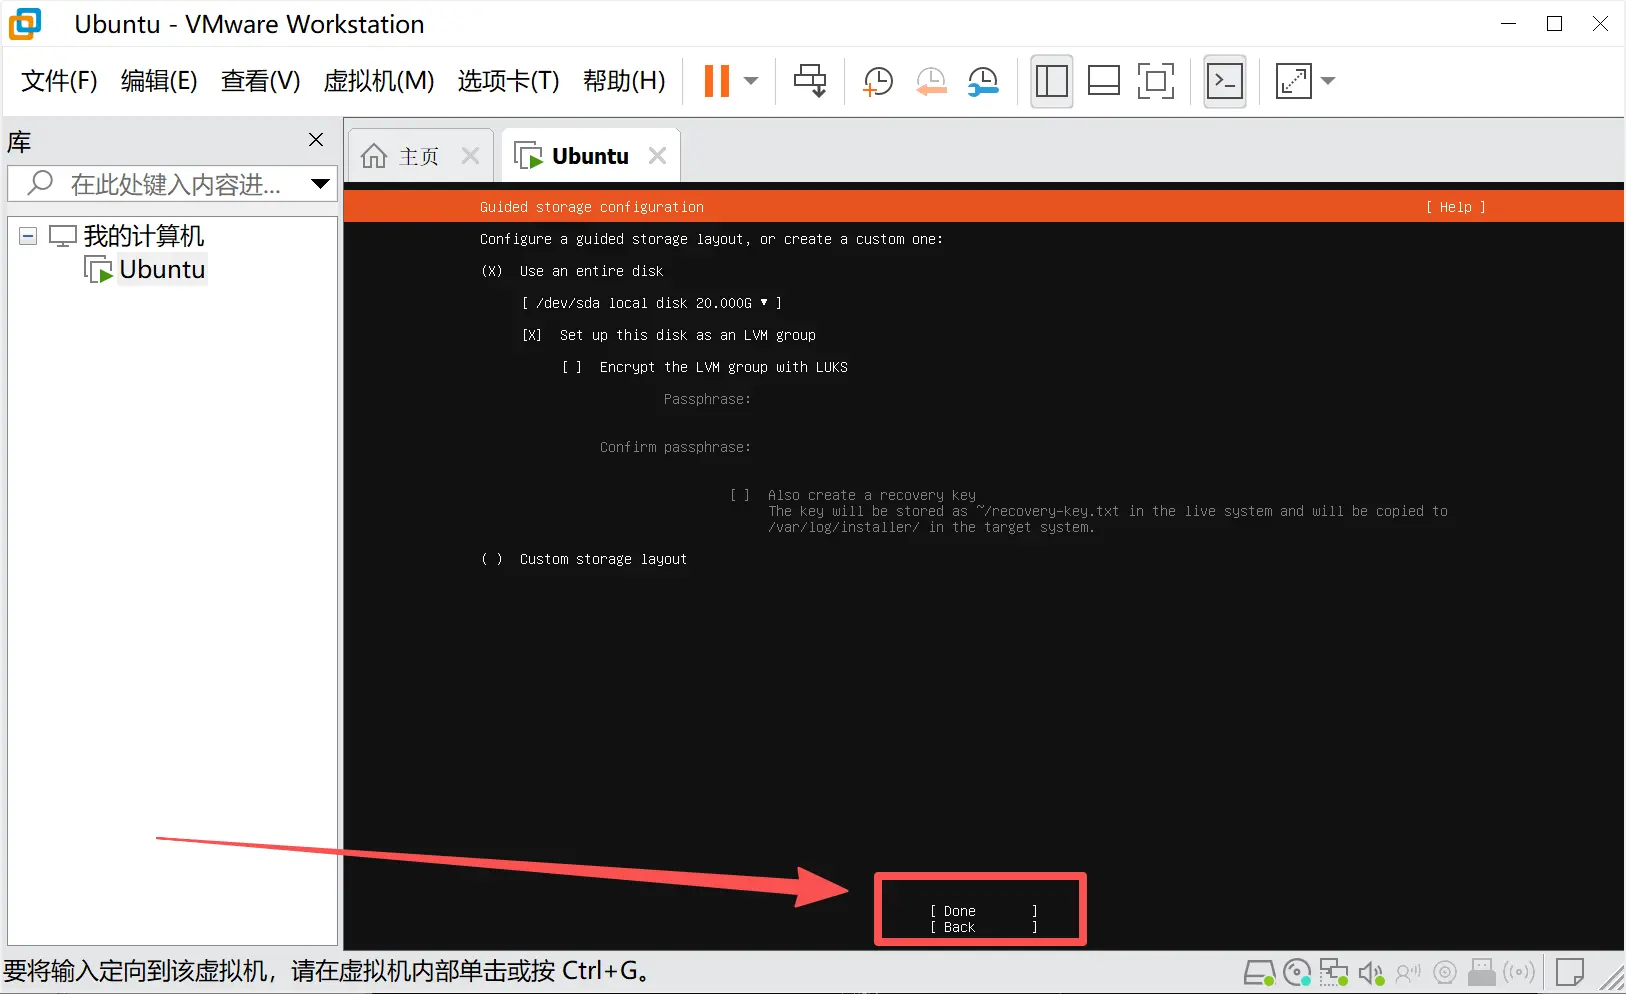Click the Help button in installer header
The image size is (1626, 994).
point(1455,207)
